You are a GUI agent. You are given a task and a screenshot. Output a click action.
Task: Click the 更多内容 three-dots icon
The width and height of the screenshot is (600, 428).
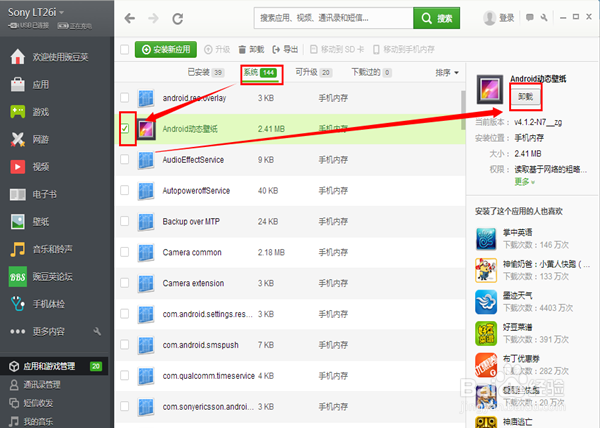click(18, 332)
